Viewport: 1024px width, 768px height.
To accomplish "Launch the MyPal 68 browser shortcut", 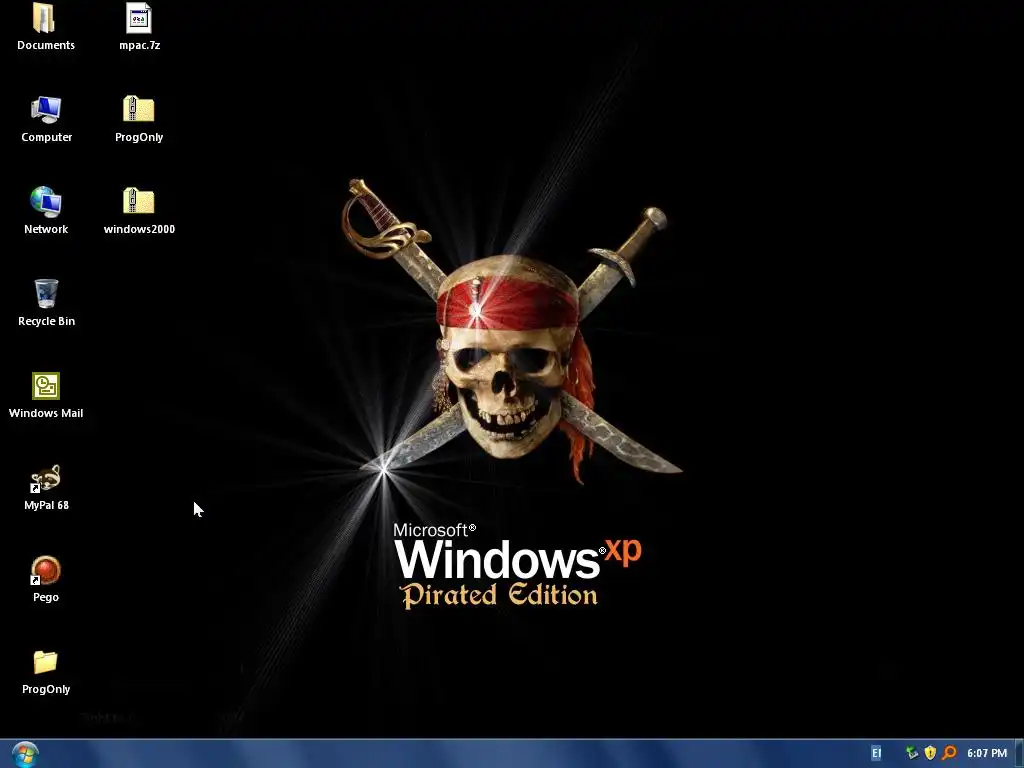I will coord(46,488).
